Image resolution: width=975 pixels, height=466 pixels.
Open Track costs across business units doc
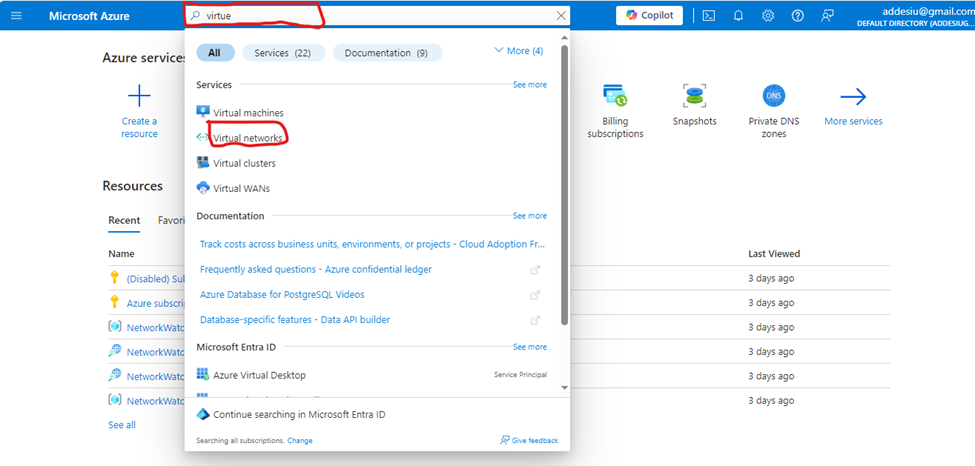click(x=372, y=244)
